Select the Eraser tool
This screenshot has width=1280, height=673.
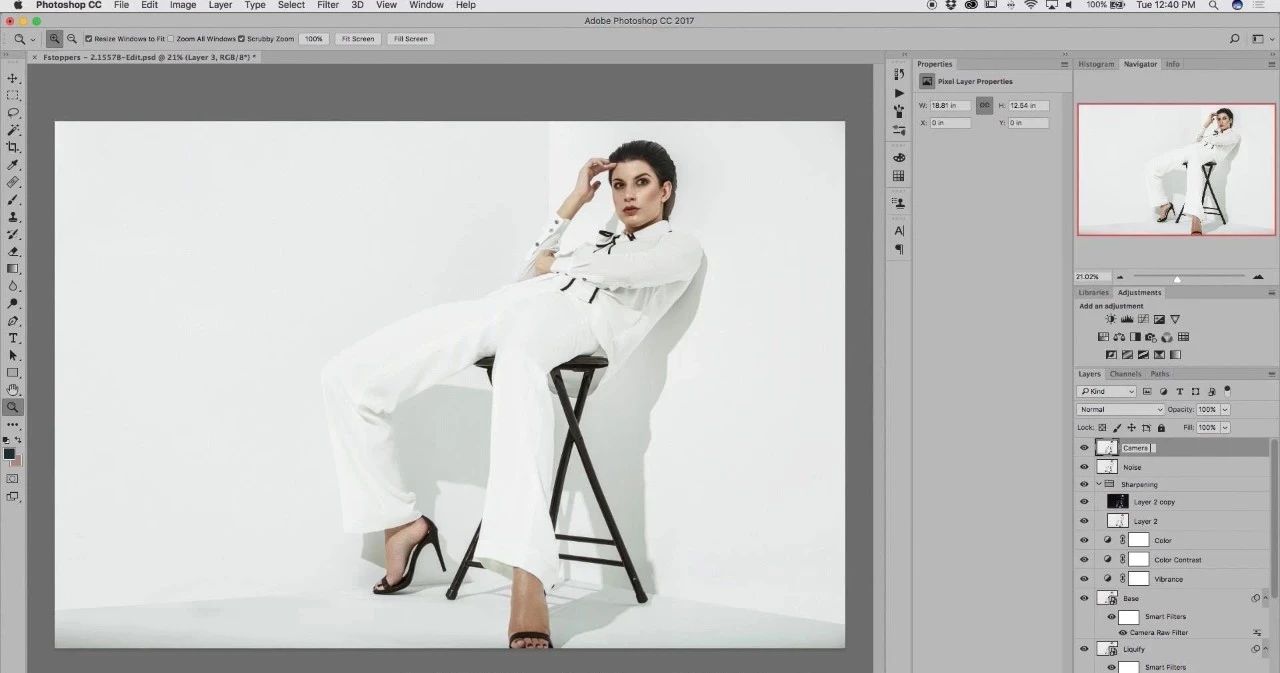13,251
